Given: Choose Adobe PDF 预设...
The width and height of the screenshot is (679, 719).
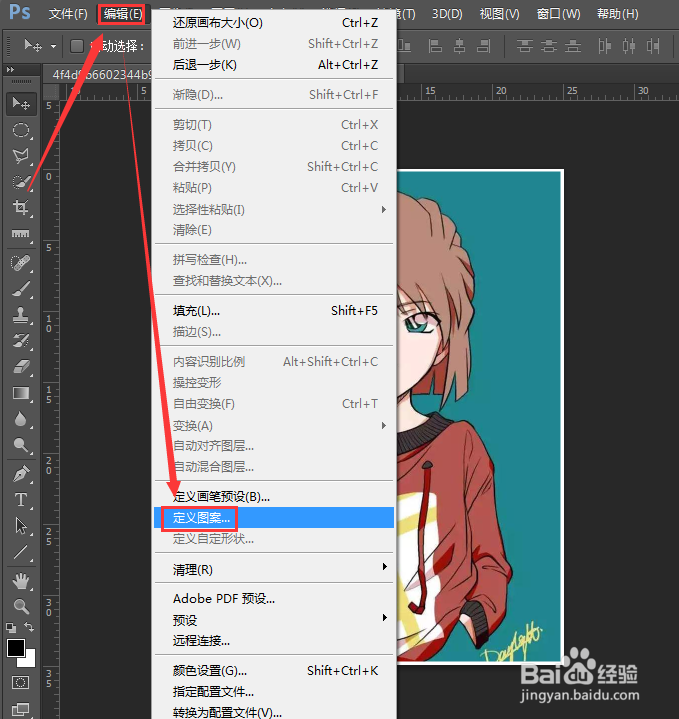Looking at the screenshot, I should click(x=274, y=598).
